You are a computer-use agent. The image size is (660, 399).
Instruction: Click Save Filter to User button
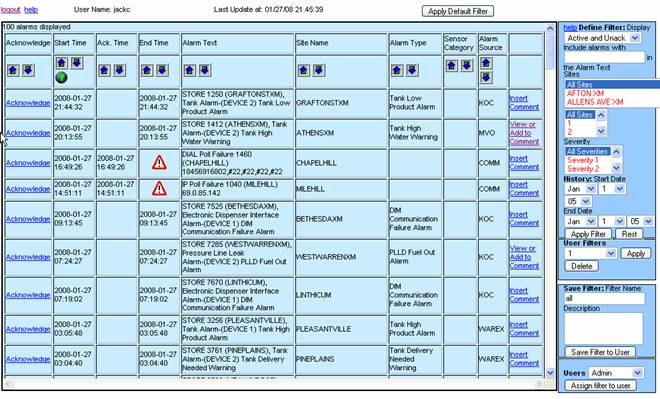(600, 352)
